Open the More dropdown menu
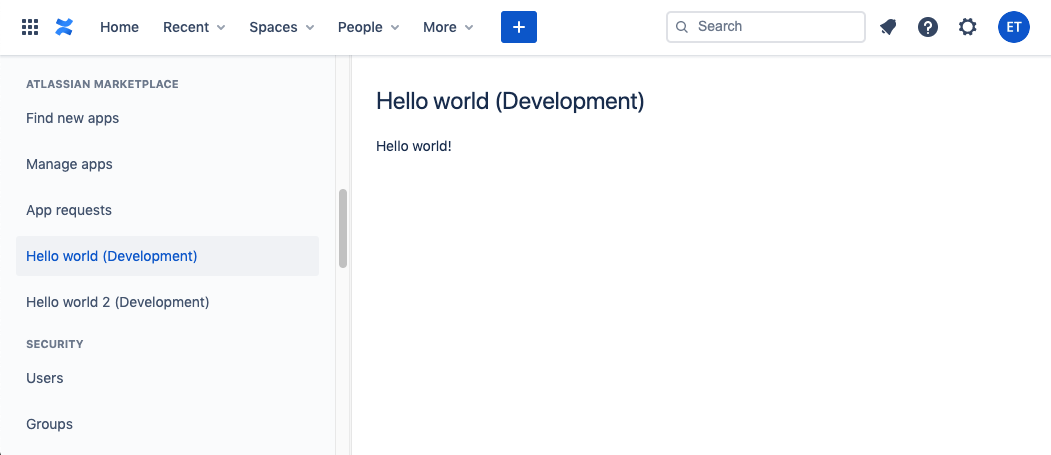Screen dimensions: 1051x455 (x=448, y=27)
